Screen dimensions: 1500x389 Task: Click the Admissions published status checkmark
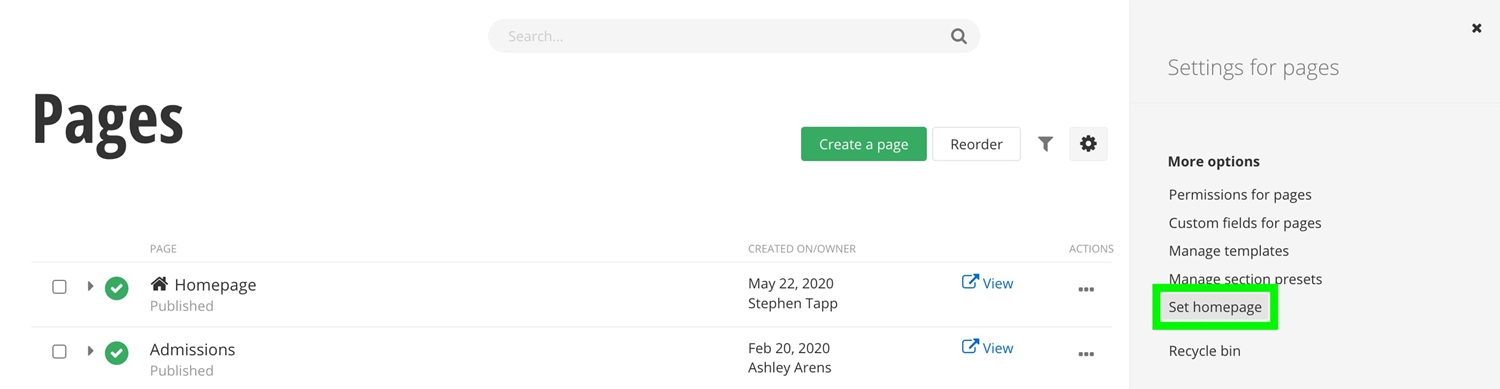(x=117, y=353)
